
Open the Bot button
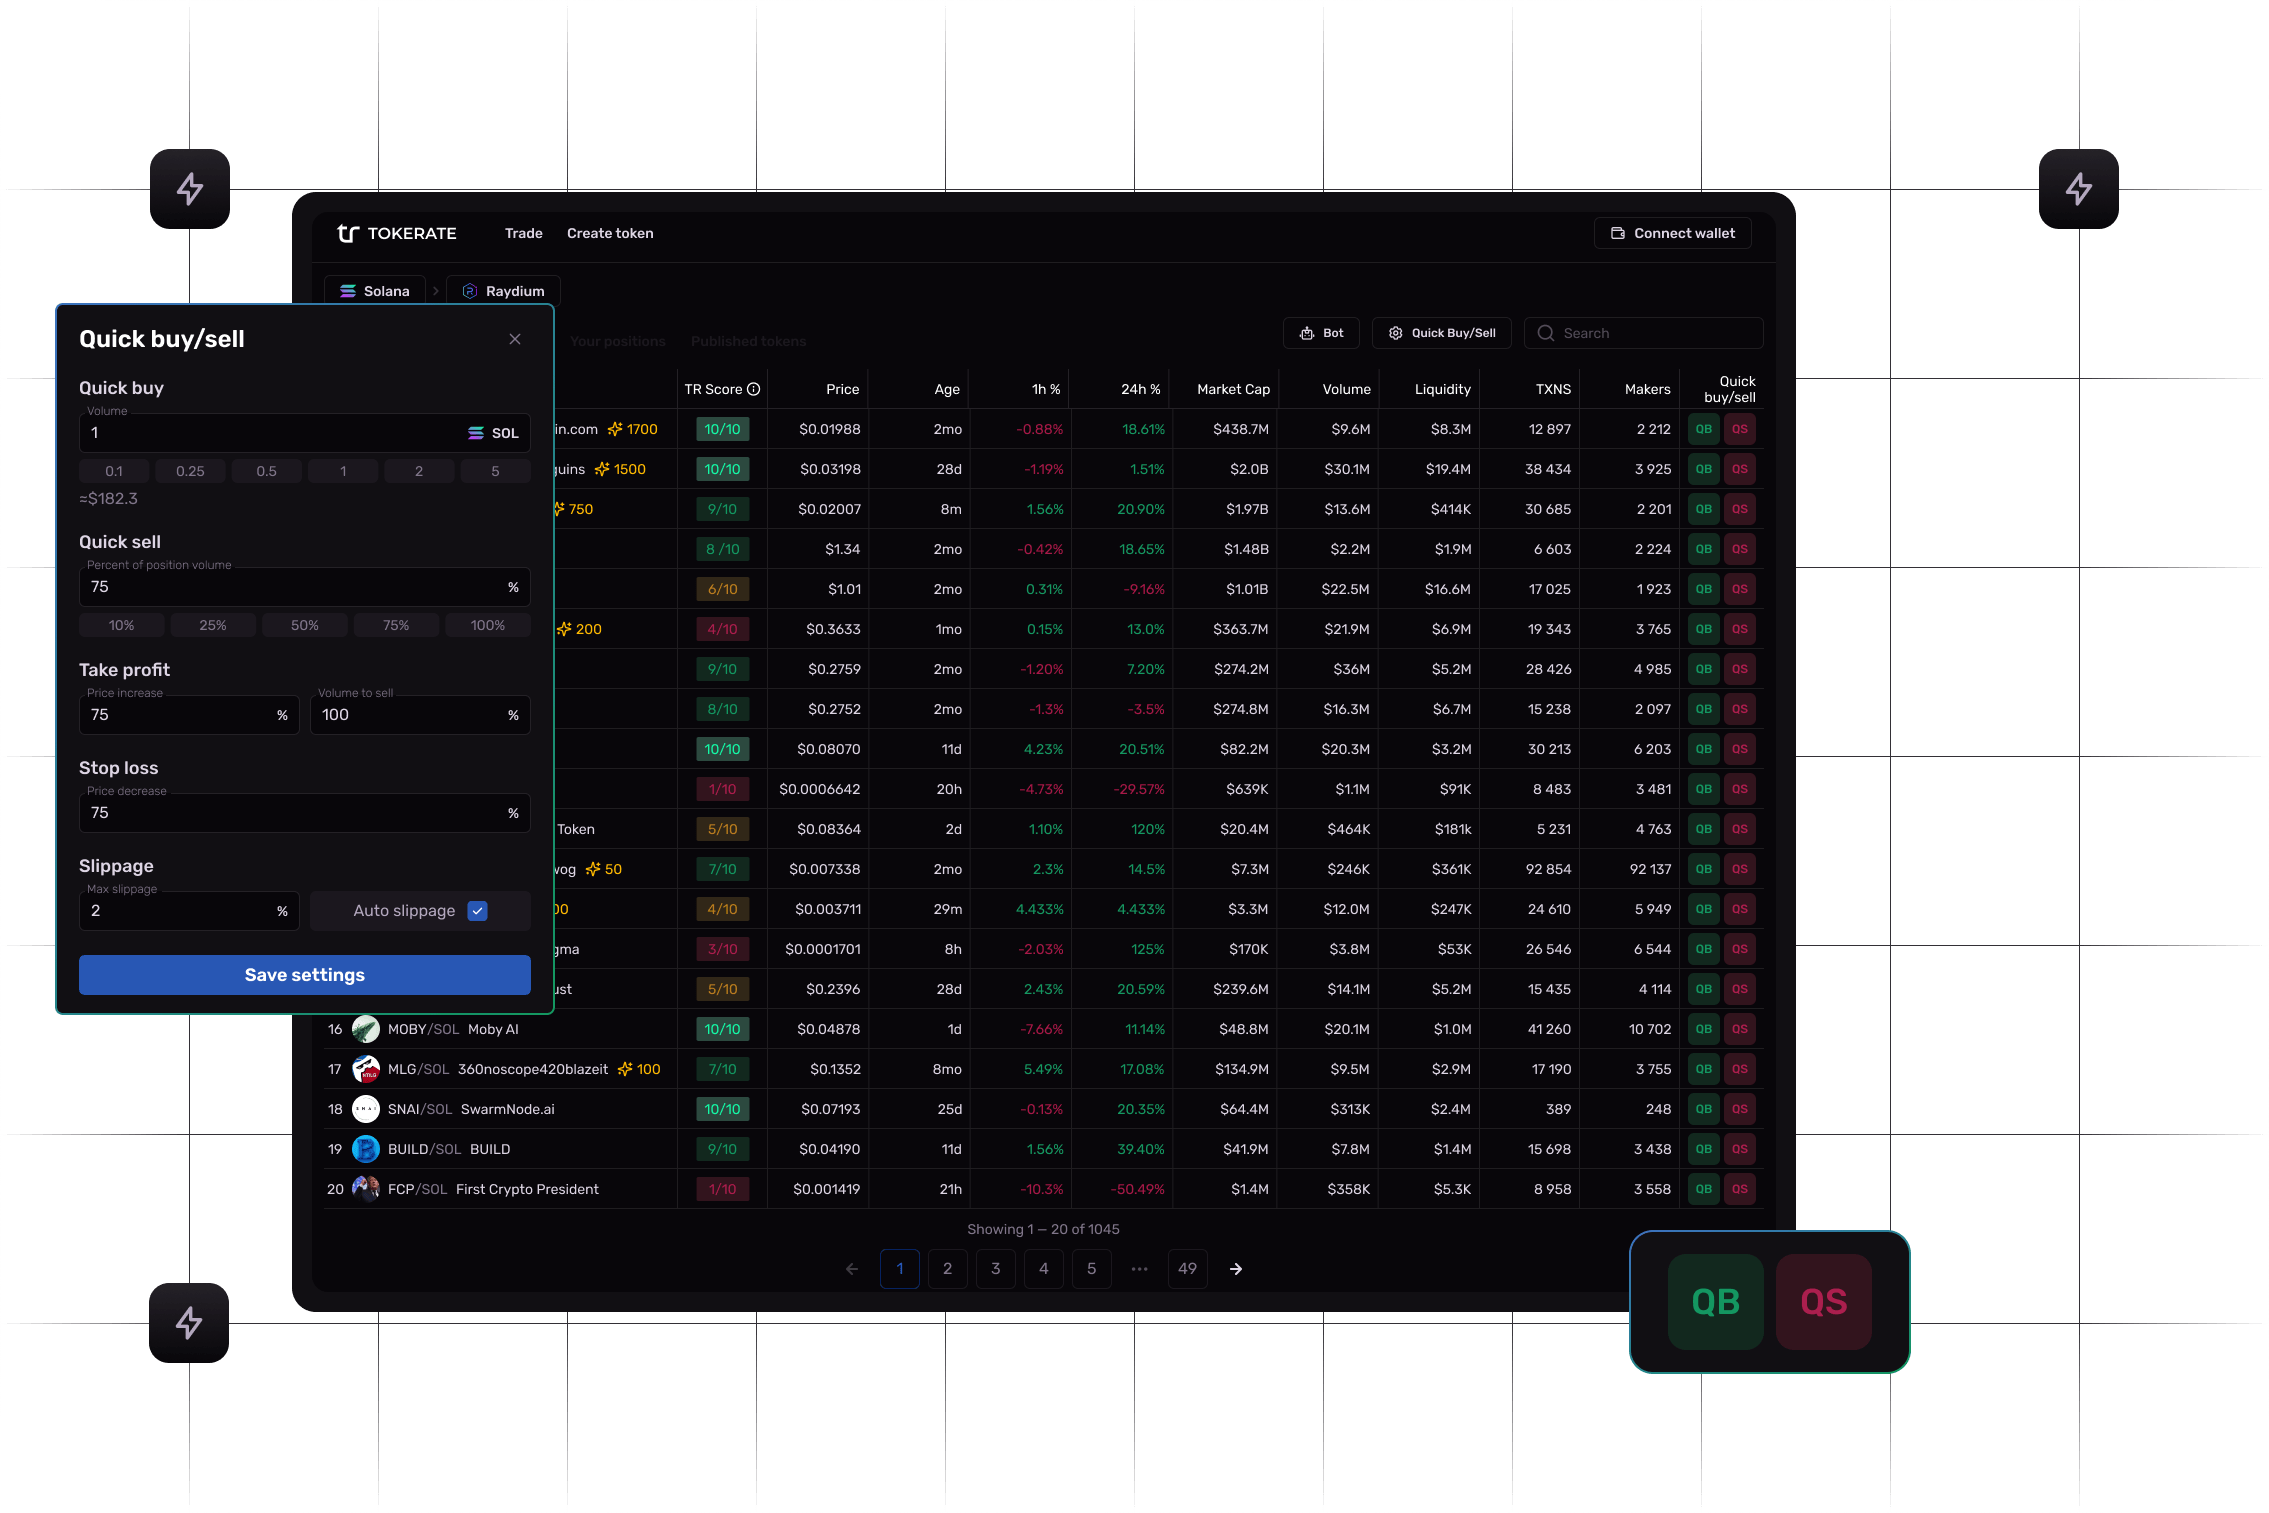click(1321, 333)
